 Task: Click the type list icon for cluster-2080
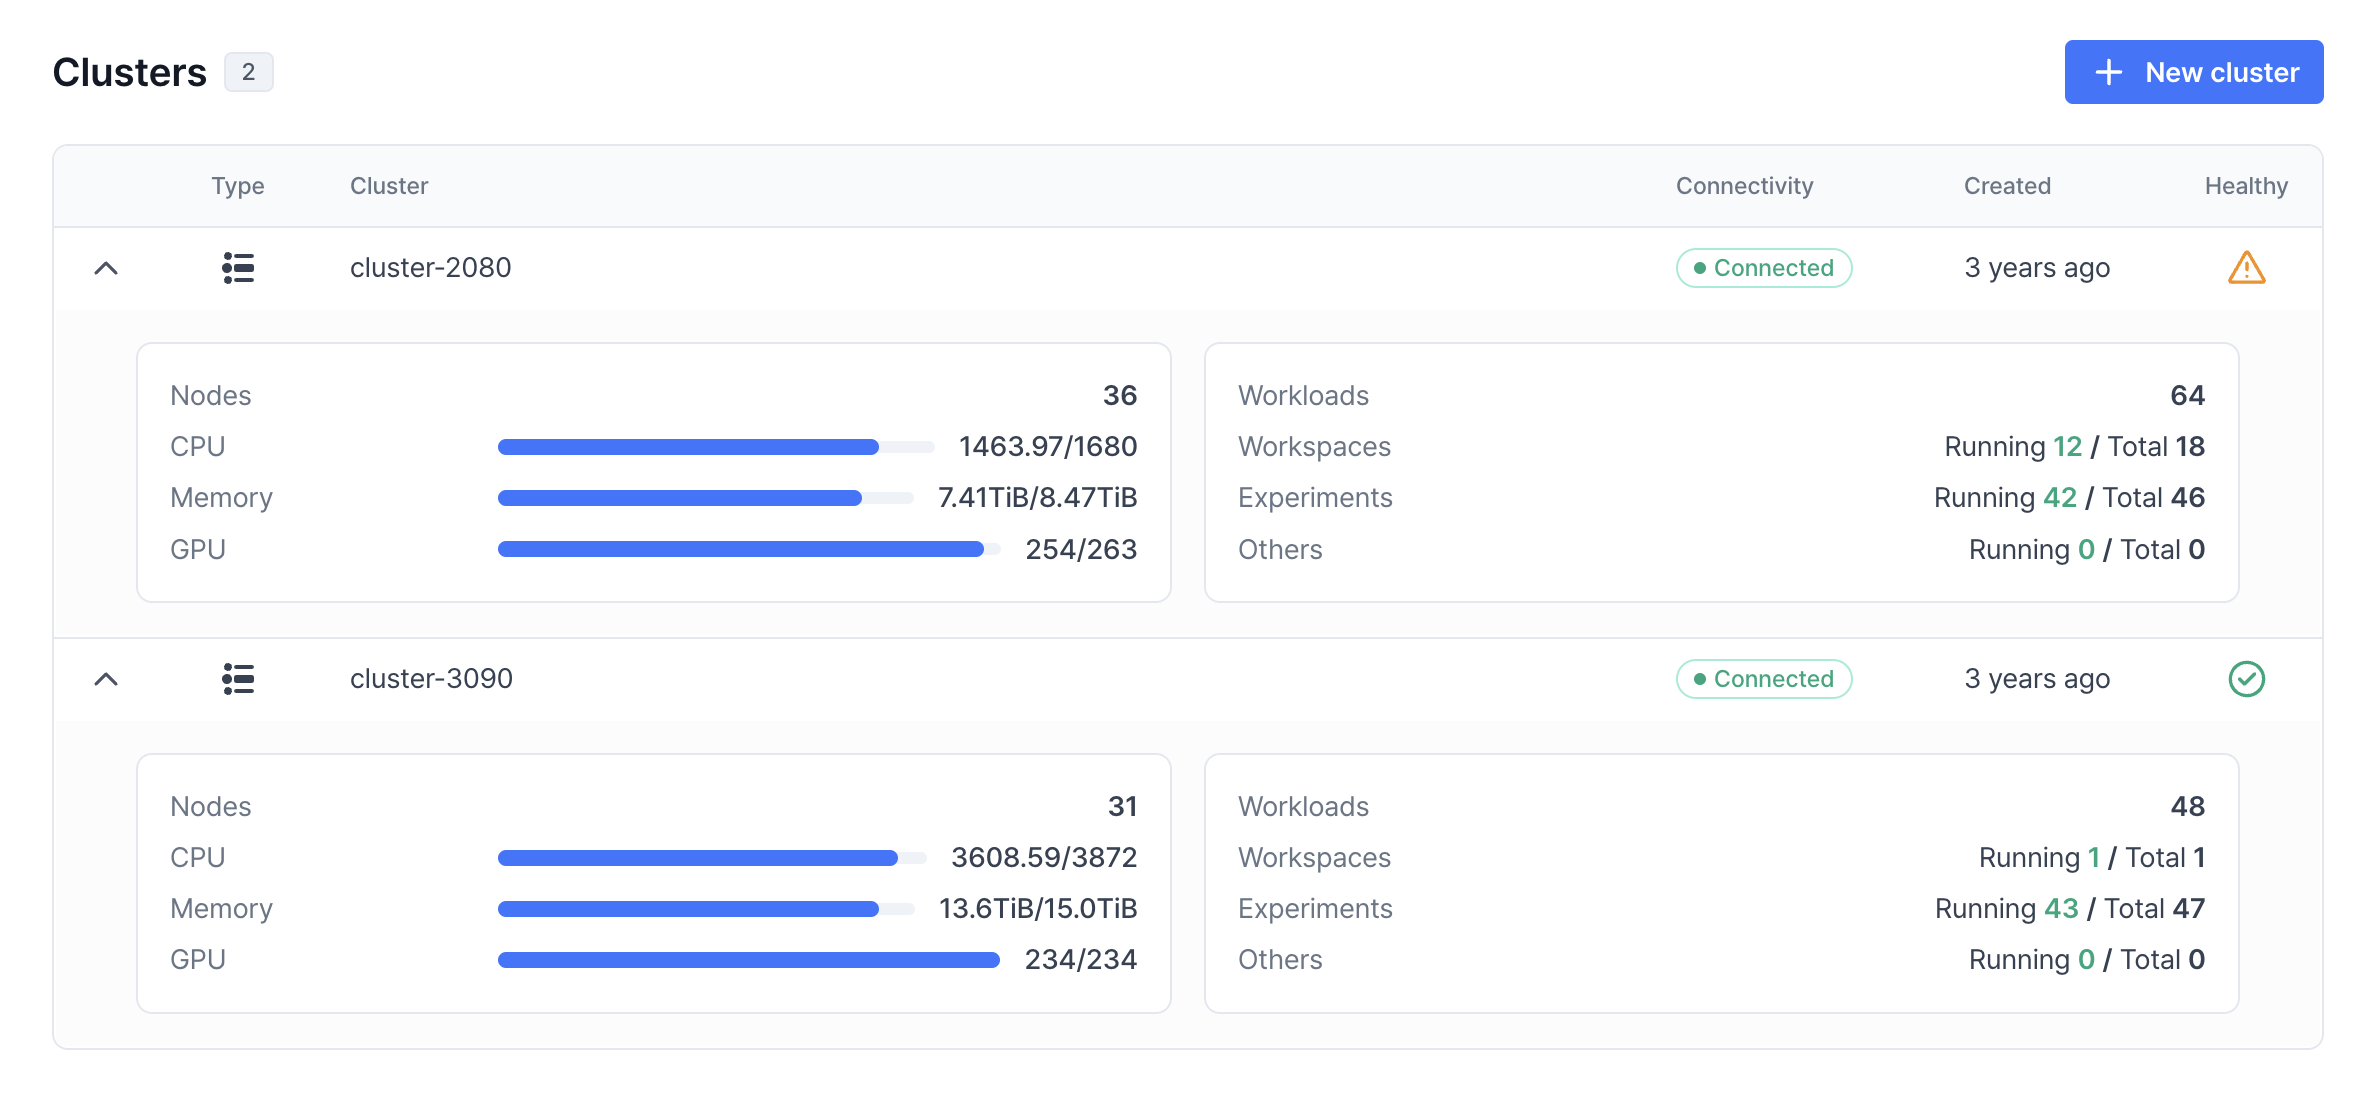[238, 268]
